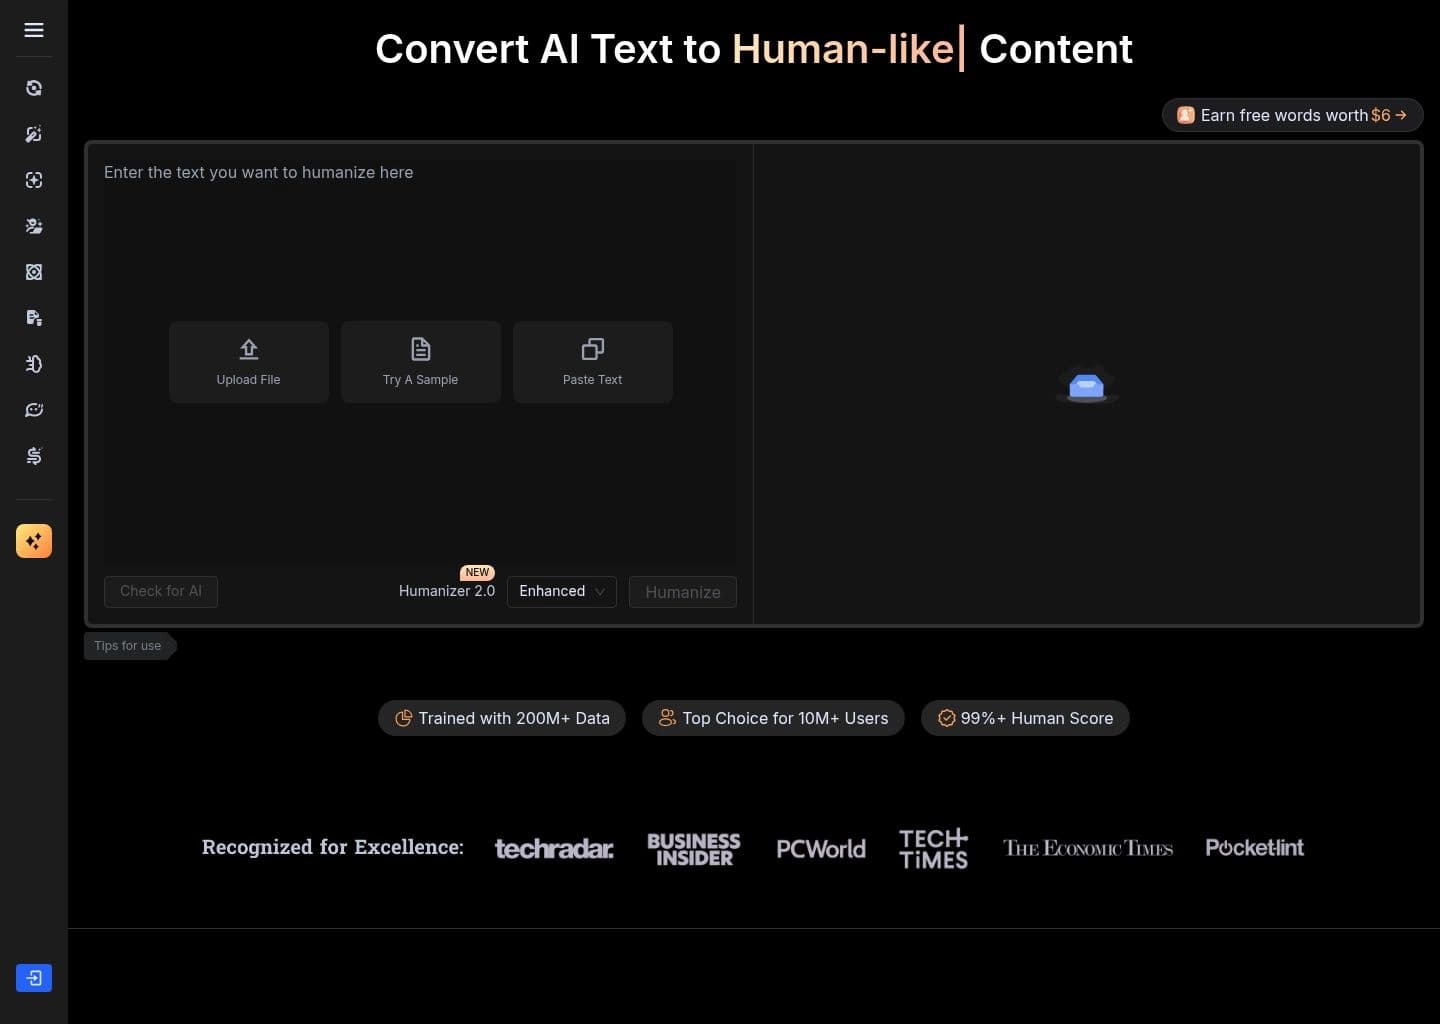
Task: Open the document sidebar icon
Action: click(34, 318)
